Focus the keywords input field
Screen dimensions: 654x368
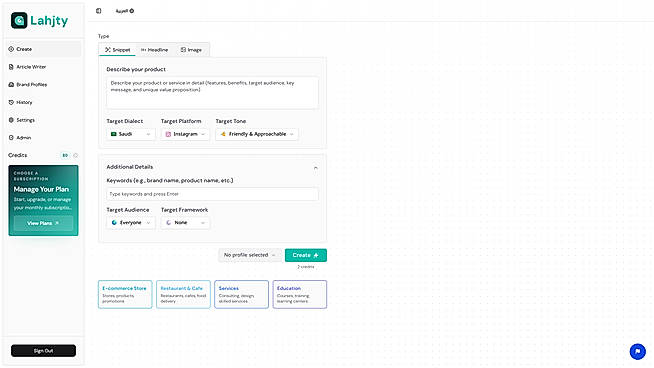pos(212,194)
